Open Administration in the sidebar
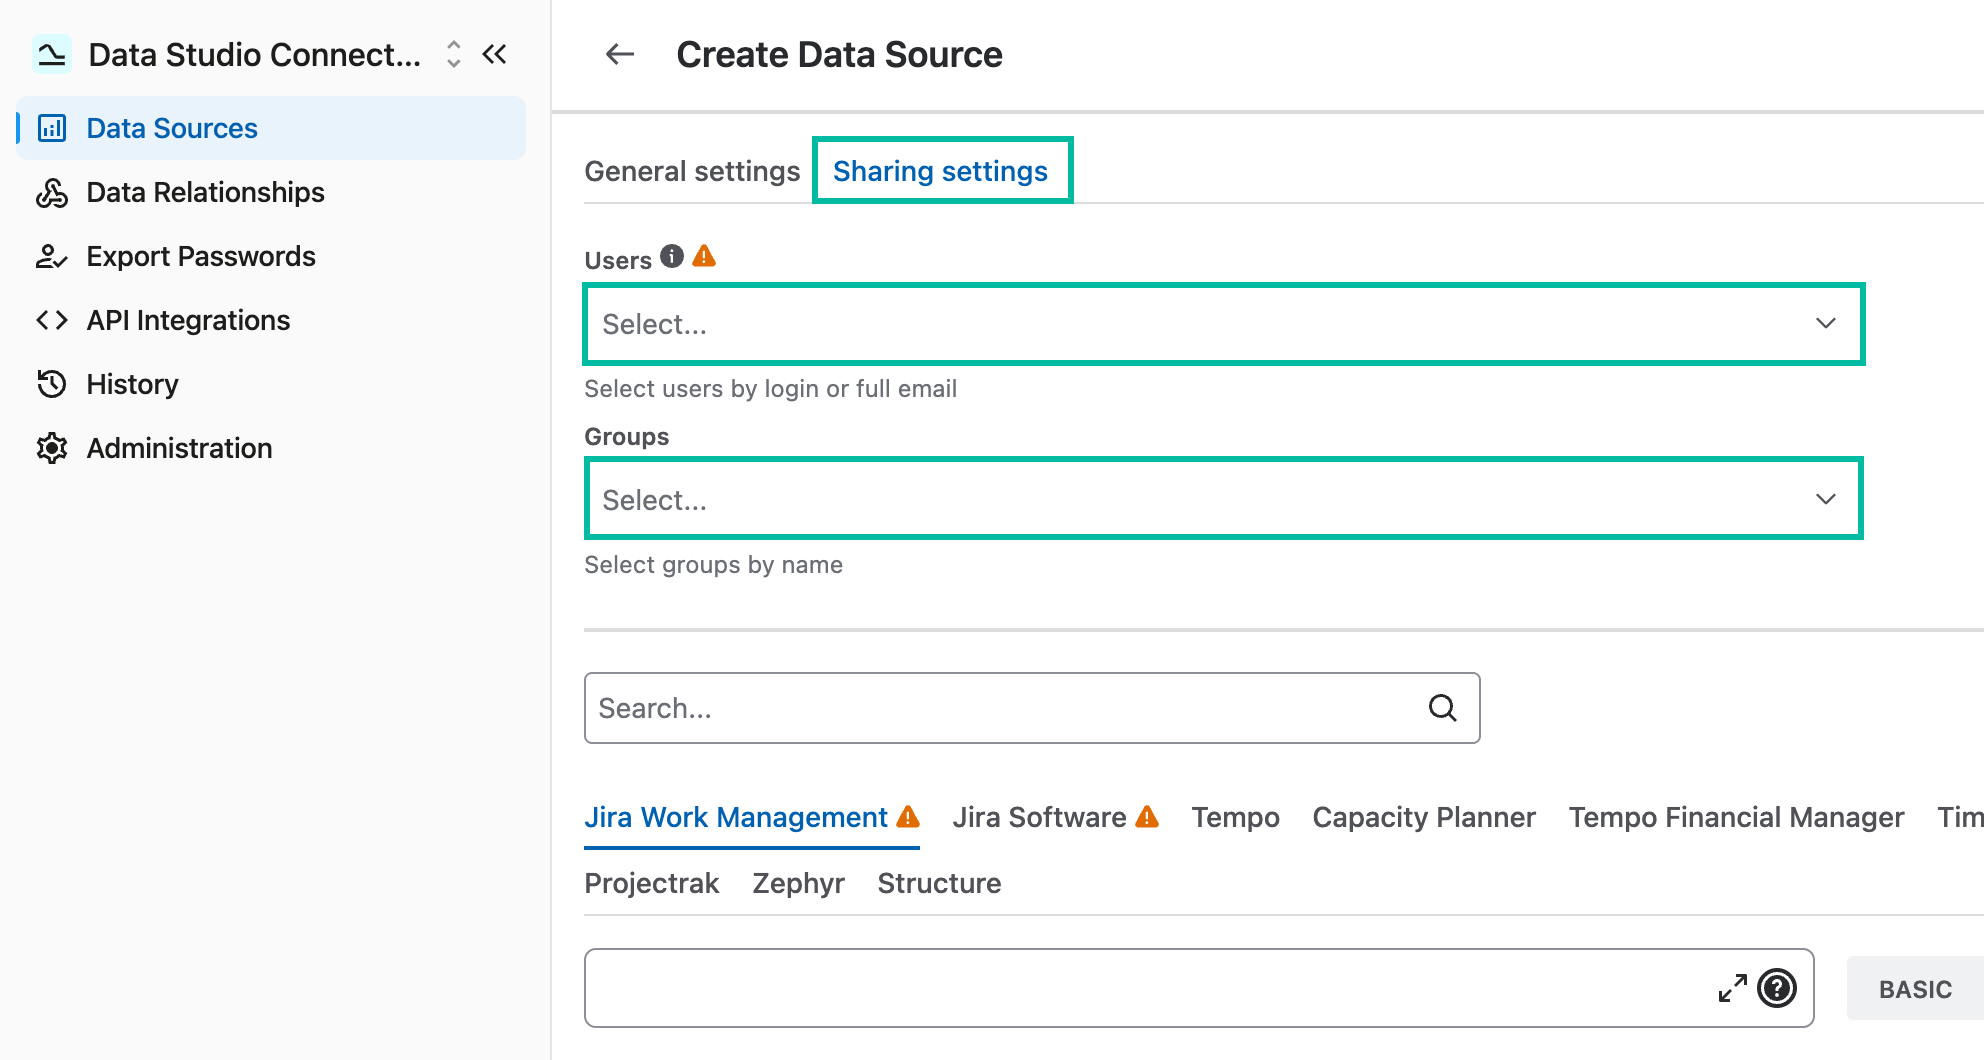1984x1060 pixels. click(x=272, y=448)
